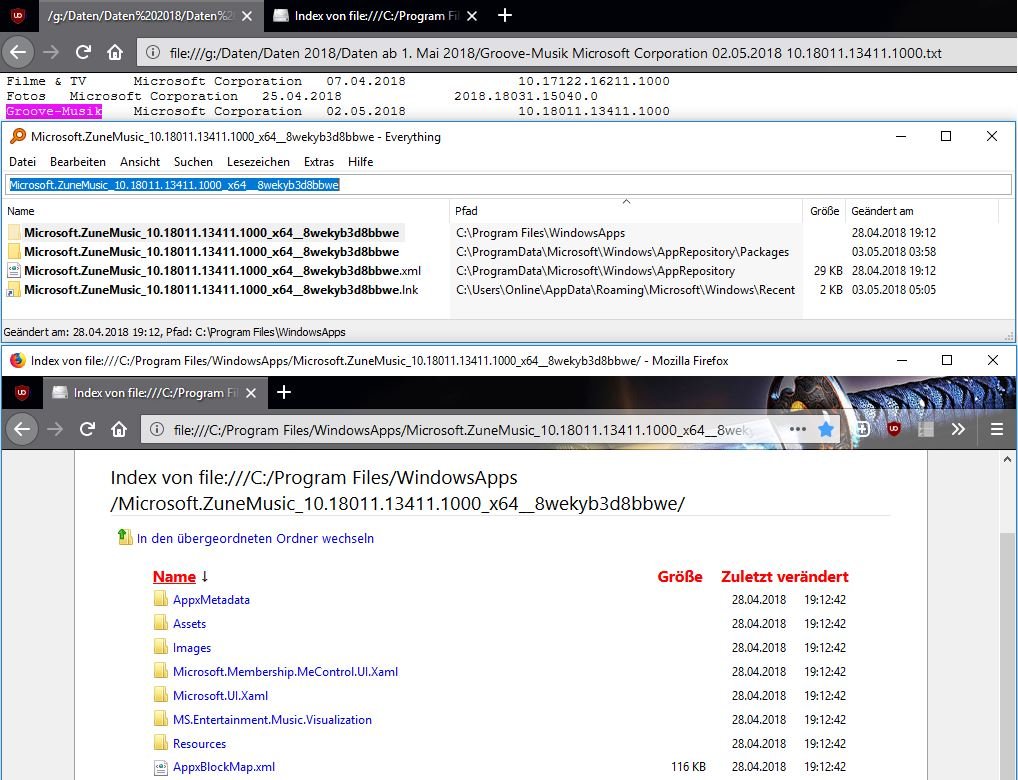Open the Microsoft.UI.Xaml folder

click(220, 696)
